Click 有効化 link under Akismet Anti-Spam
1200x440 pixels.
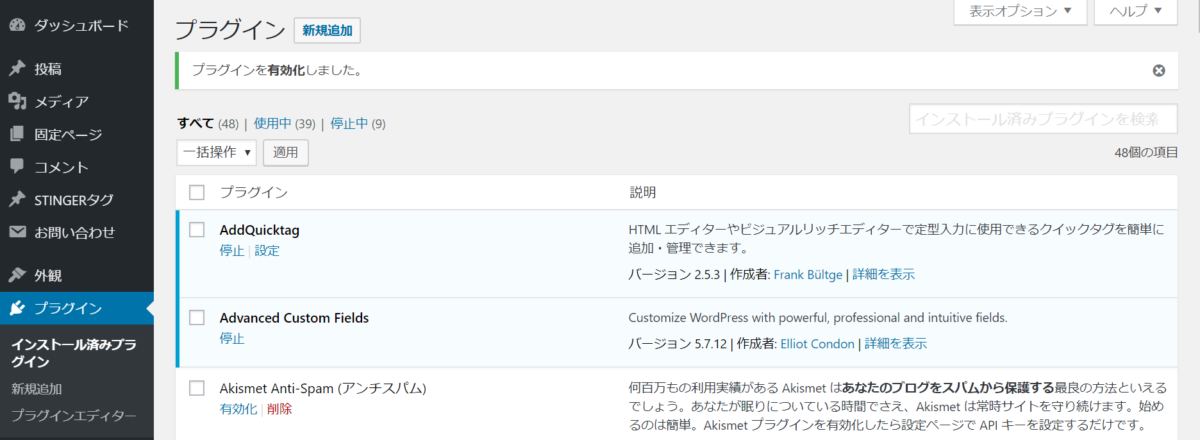pos(238,409)
